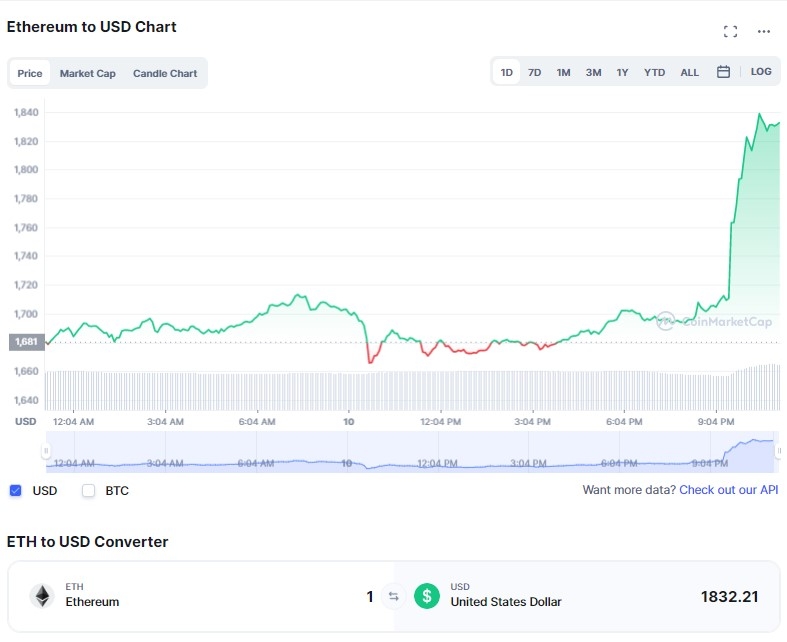The width and height of the screenshot is (787, 642).
Task: Select the 7D time range
Action: [534, 72]
